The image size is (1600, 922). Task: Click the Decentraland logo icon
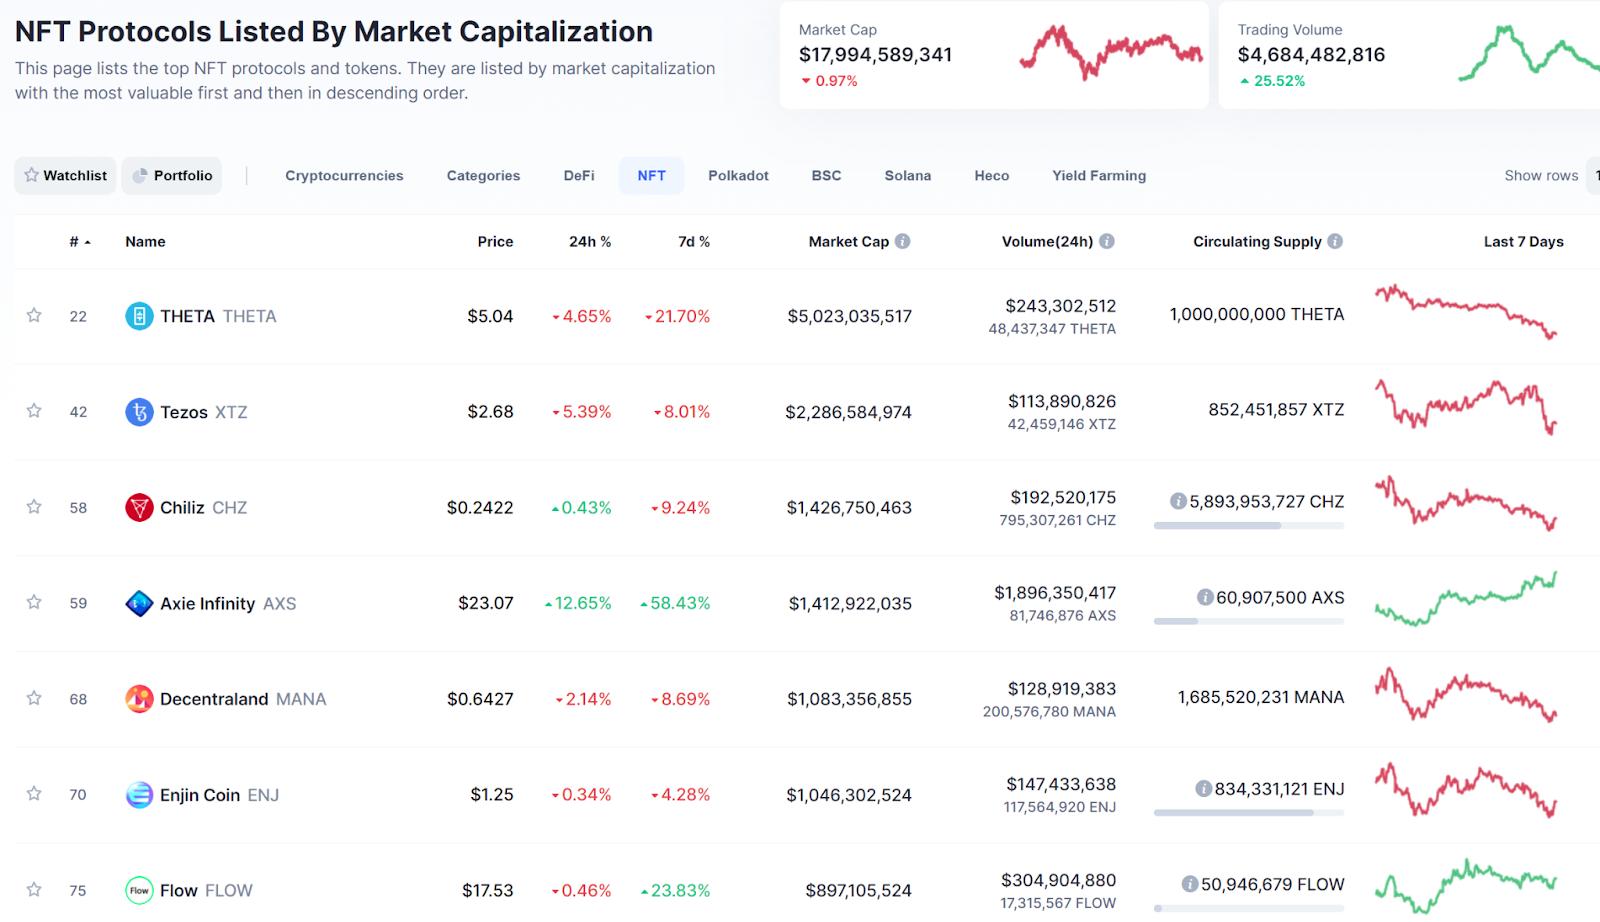tap(139, 699)
